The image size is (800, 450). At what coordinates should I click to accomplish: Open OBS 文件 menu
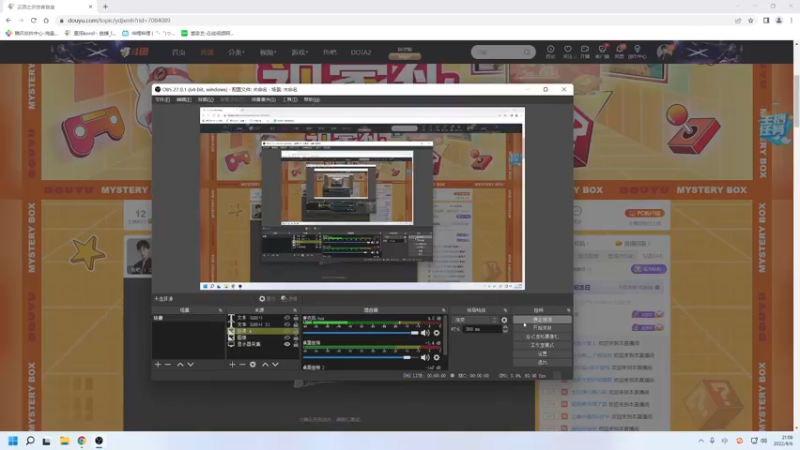pyautogui.click(x=162, y=100)
